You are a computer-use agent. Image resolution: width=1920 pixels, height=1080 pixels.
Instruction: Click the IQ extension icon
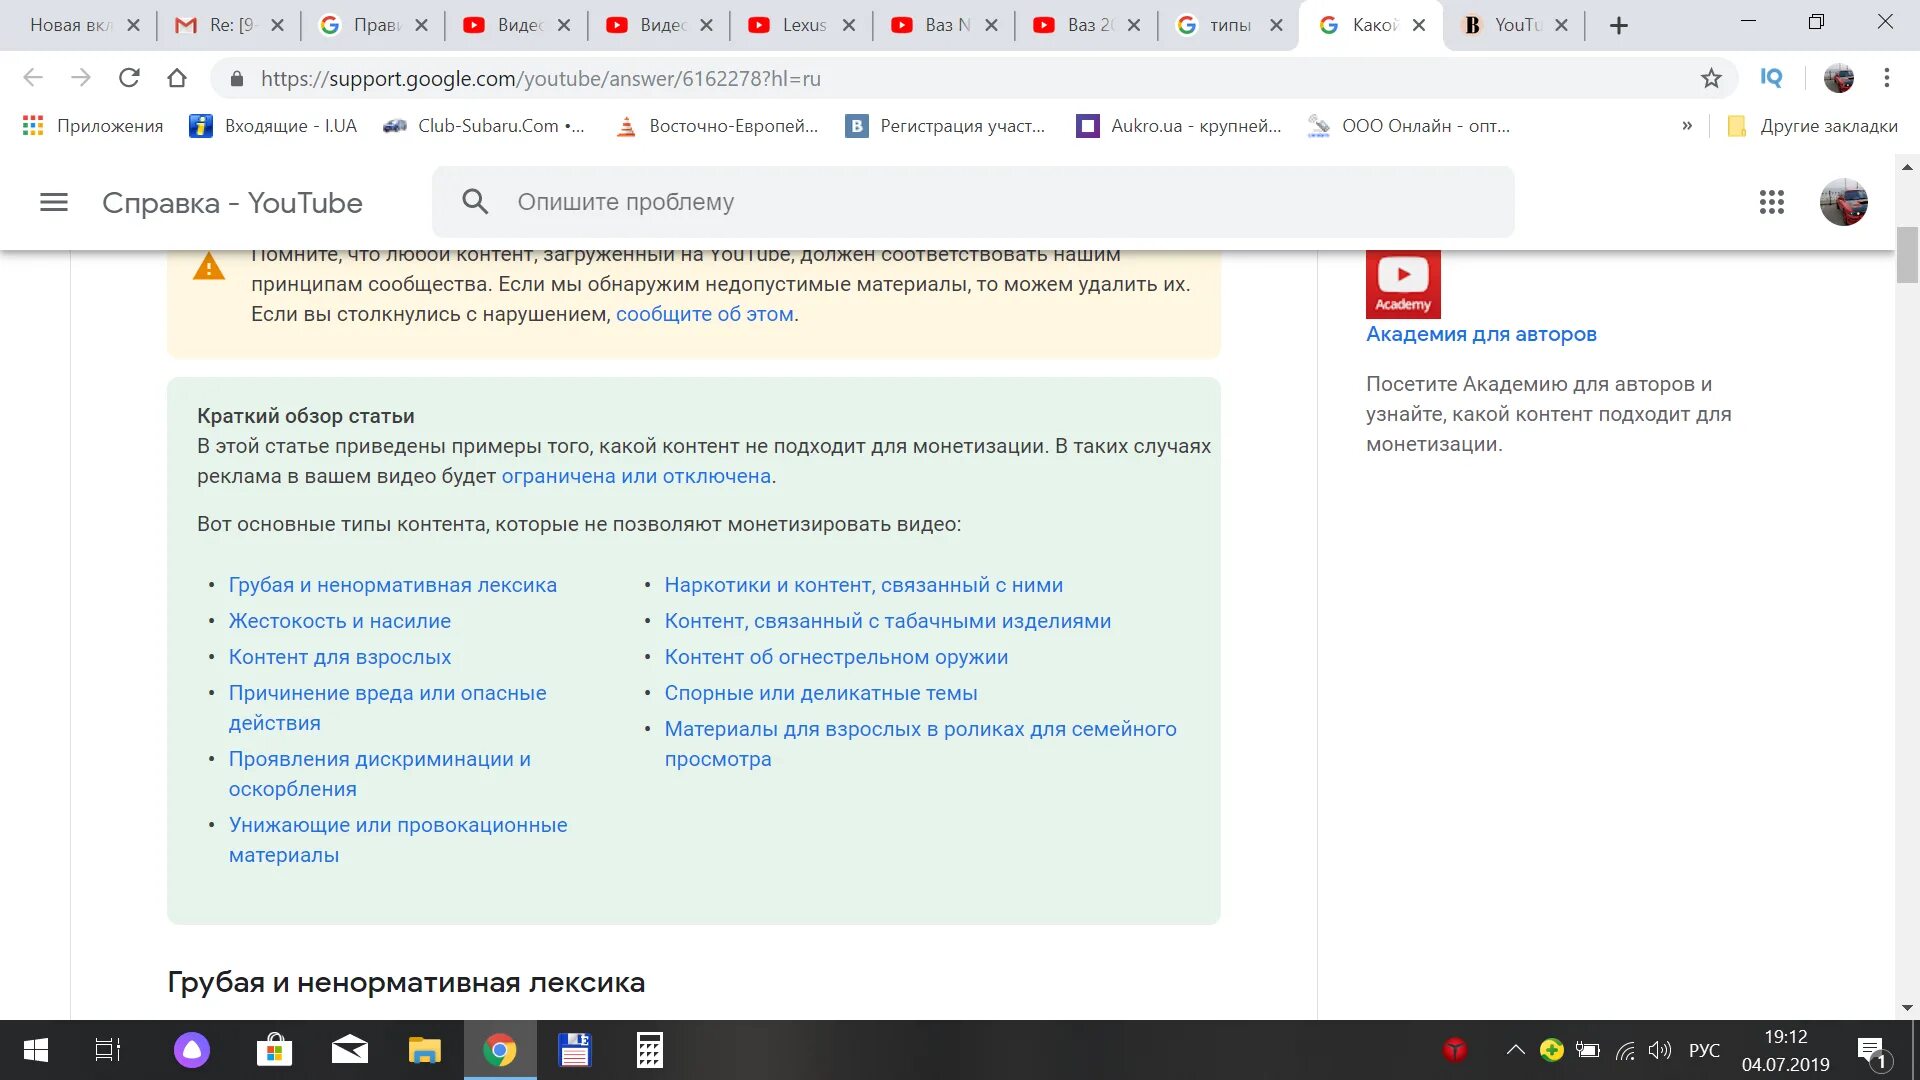(1771, 78)
